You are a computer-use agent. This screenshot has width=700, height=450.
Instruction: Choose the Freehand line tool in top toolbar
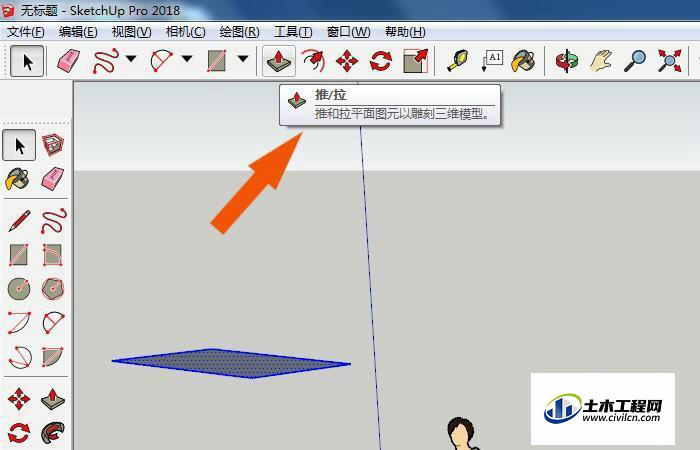tap(105, 61)
